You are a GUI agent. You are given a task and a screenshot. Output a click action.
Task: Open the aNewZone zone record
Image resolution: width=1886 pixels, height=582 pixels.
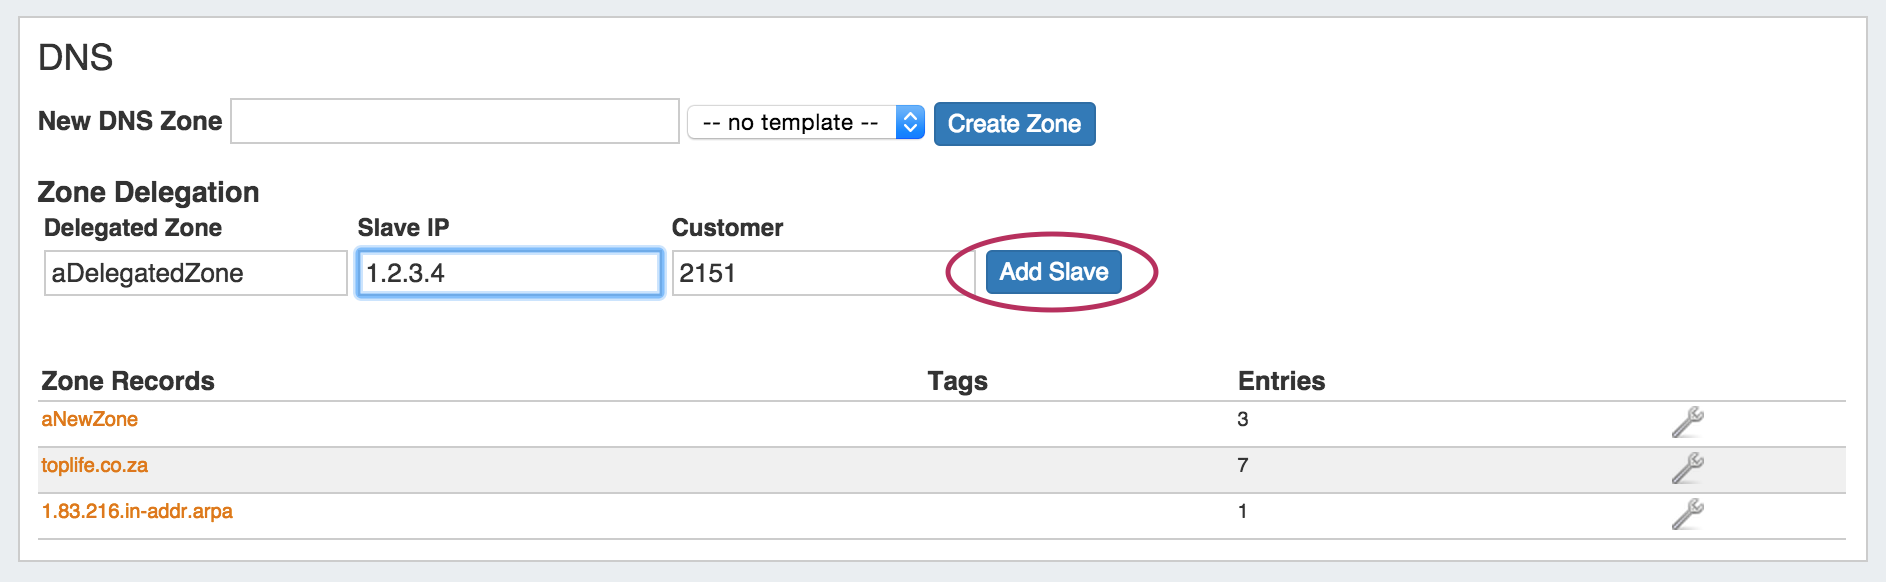(x=89, y=419)
